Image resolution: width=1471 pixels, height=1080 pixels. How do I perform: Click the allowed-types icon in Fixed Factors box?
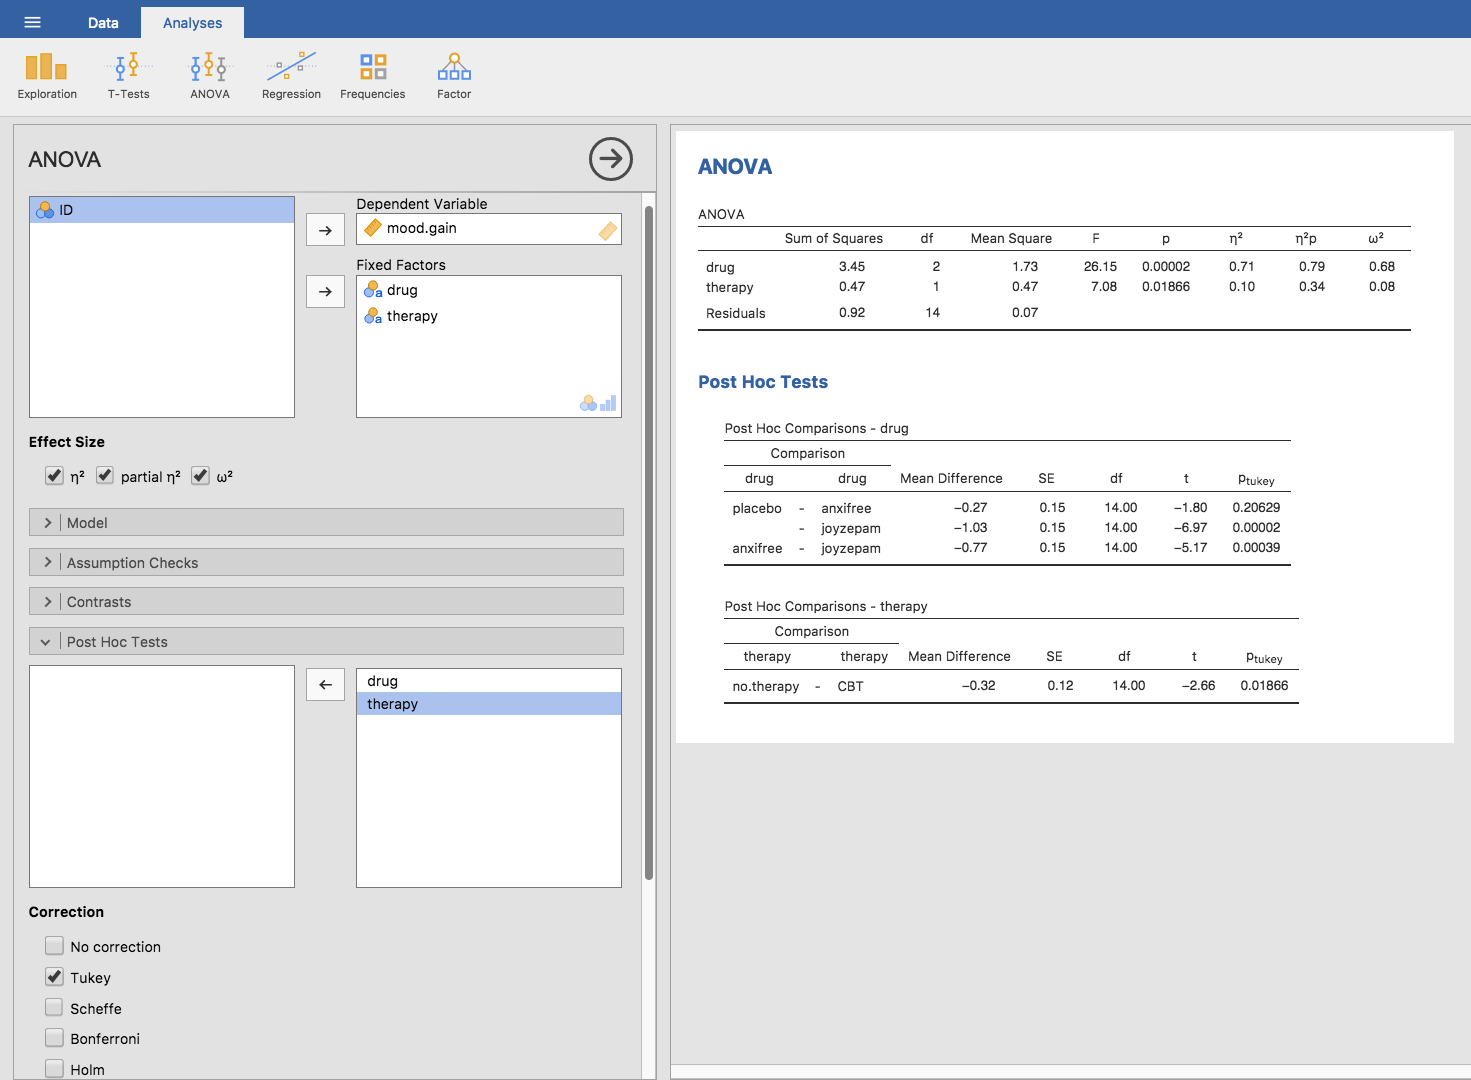pos(598,402)
